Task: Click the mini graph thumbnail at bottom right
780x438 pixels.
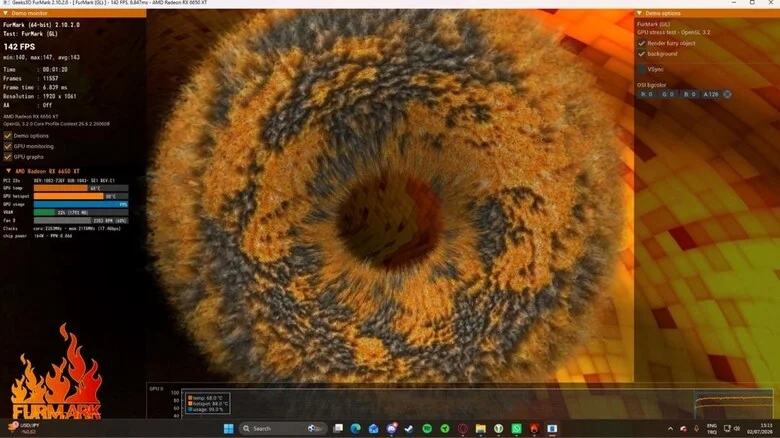Action: [734, 404]
